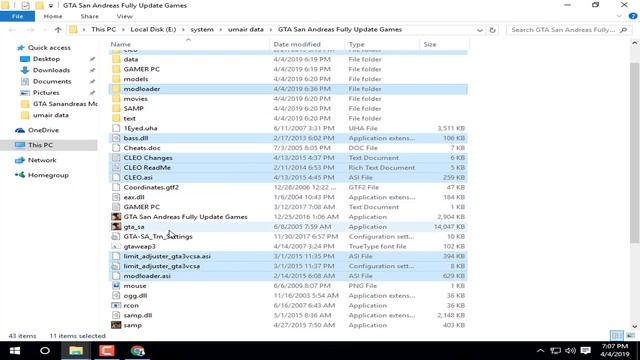Select the 'gtaweap3' font file icon

[116, 247]
